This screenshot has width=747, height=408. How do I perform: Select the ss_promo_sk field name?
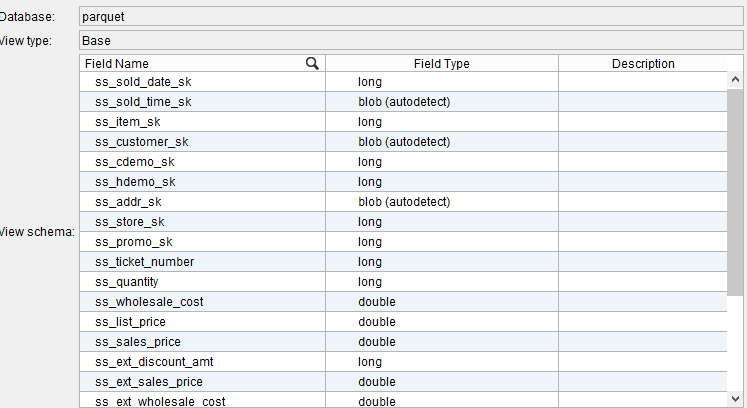point(133,242)
